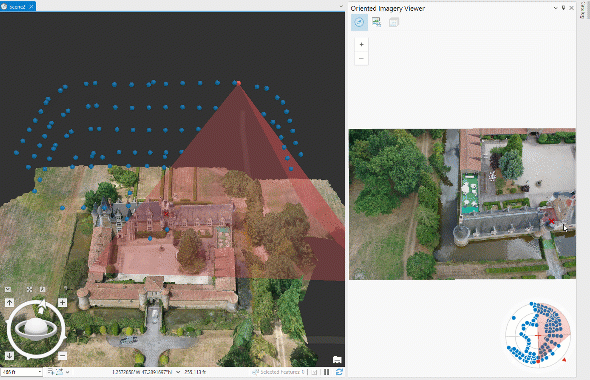
Task: Click the red selected camera point in scene
Action: [x=238, y=83]
